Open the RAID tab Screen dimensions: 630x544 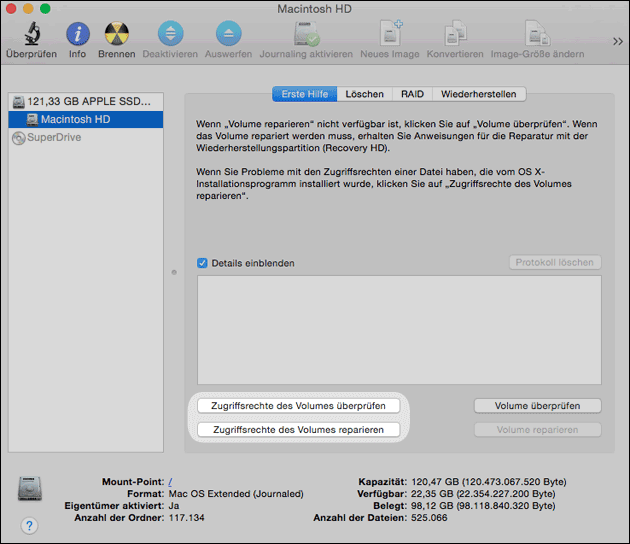(412, 94)
